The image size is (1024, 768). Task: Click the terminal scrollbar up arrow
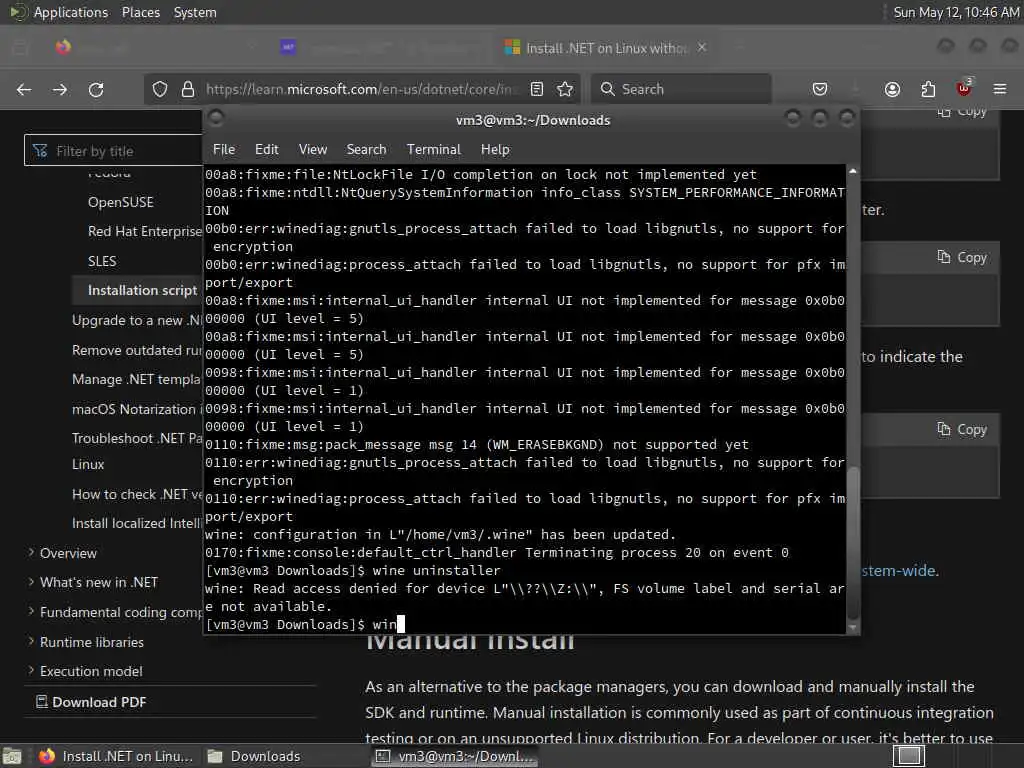[852, 171]
